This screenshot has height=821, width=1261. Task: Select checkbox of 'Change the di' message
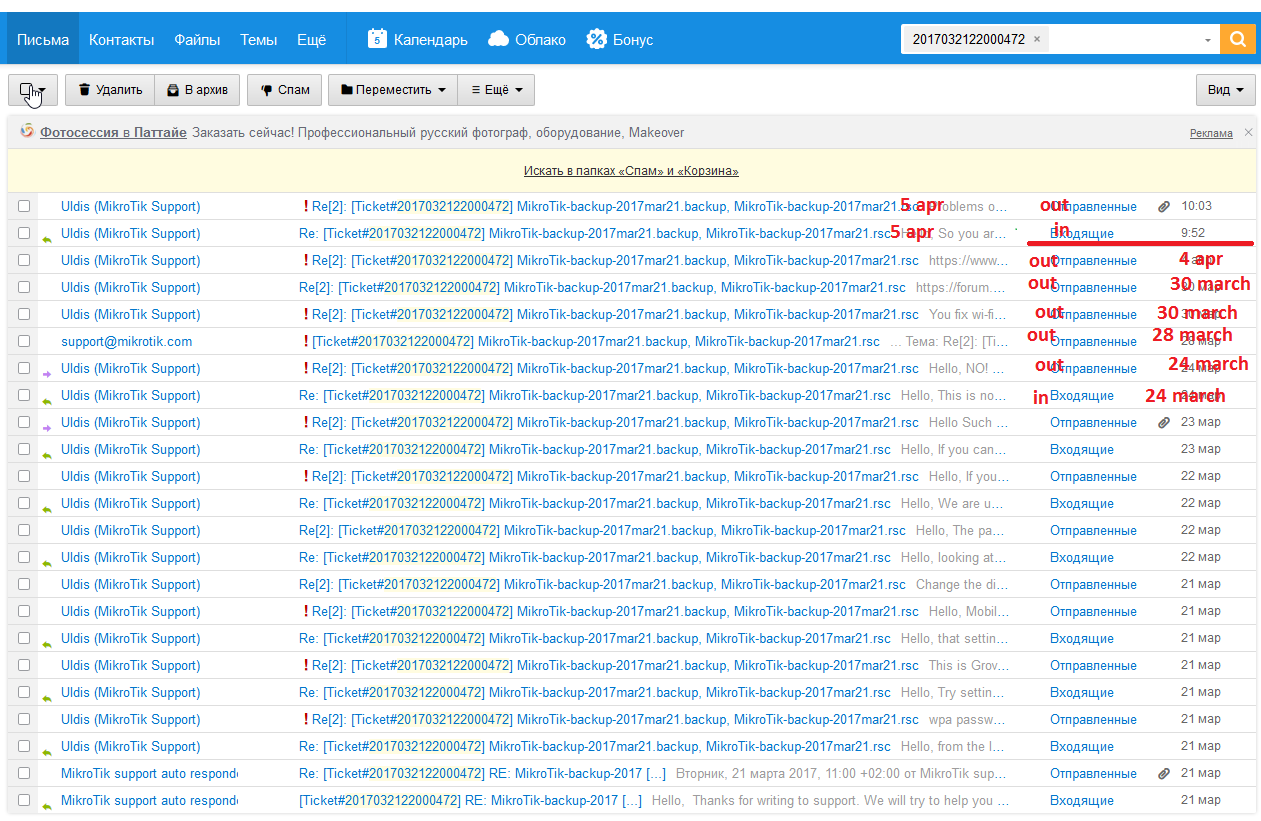pyautogui.click(x=24, y=584)
